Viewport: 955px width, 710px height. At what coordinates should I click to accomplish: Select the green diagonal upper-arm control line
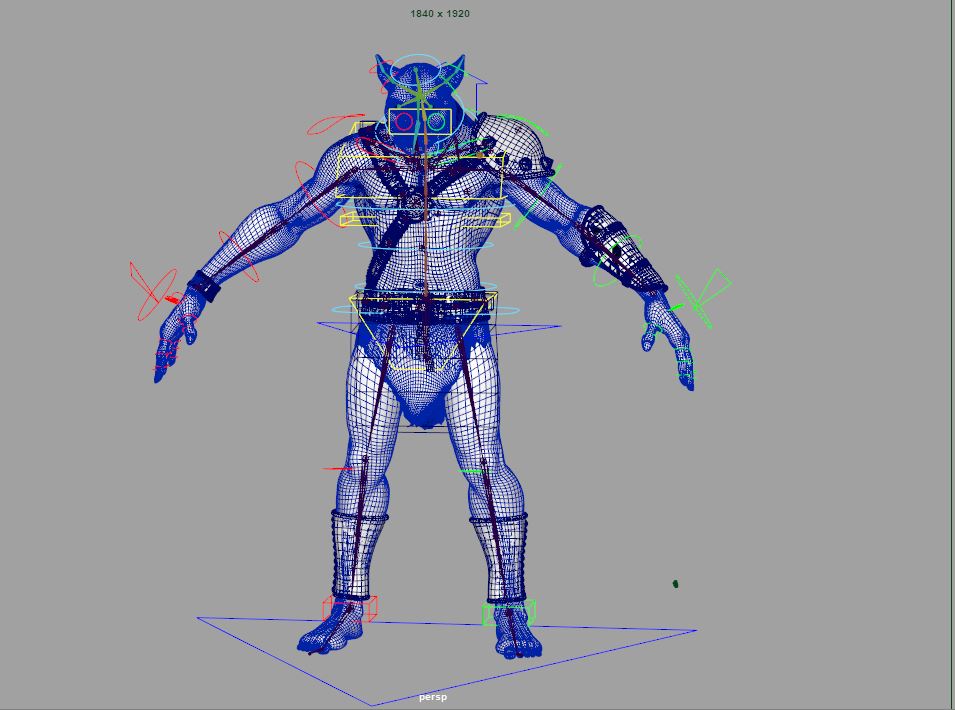click(537, 196)
